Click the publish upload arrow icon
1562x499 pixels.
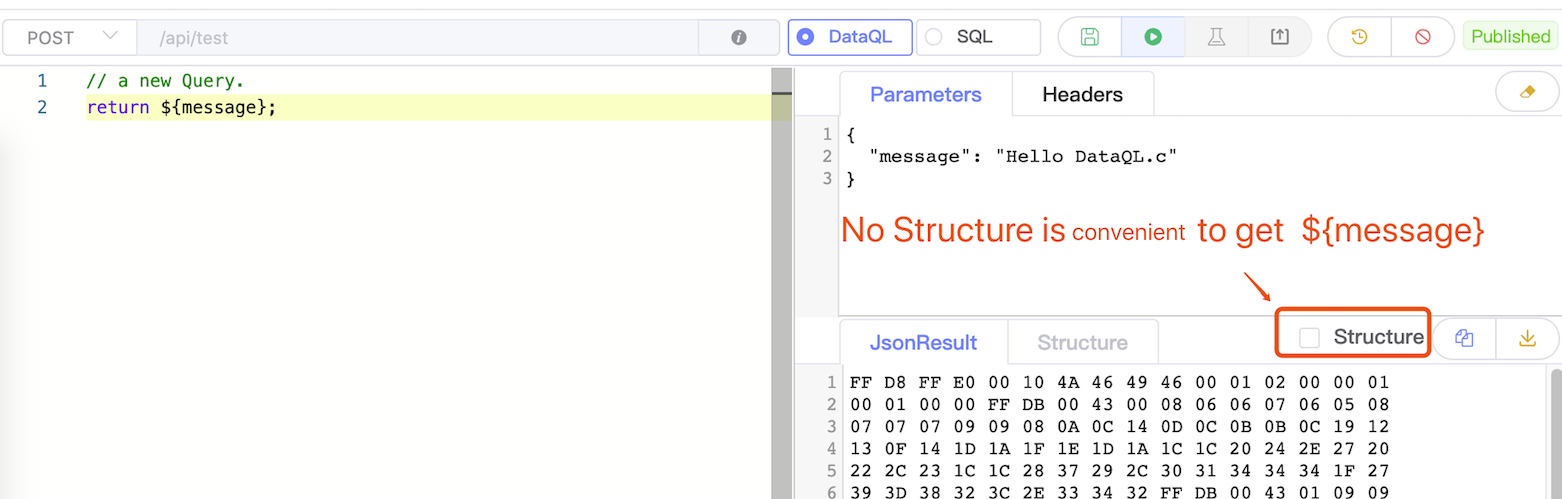coord(1279,37)
